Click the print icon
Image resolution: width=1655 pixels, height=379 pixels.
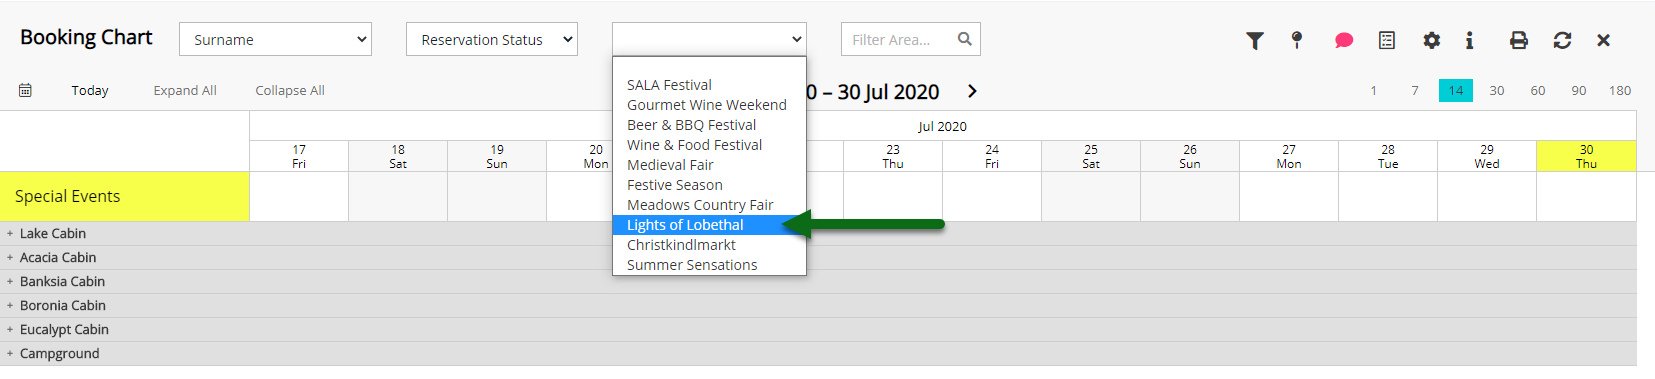point(1519,40)
